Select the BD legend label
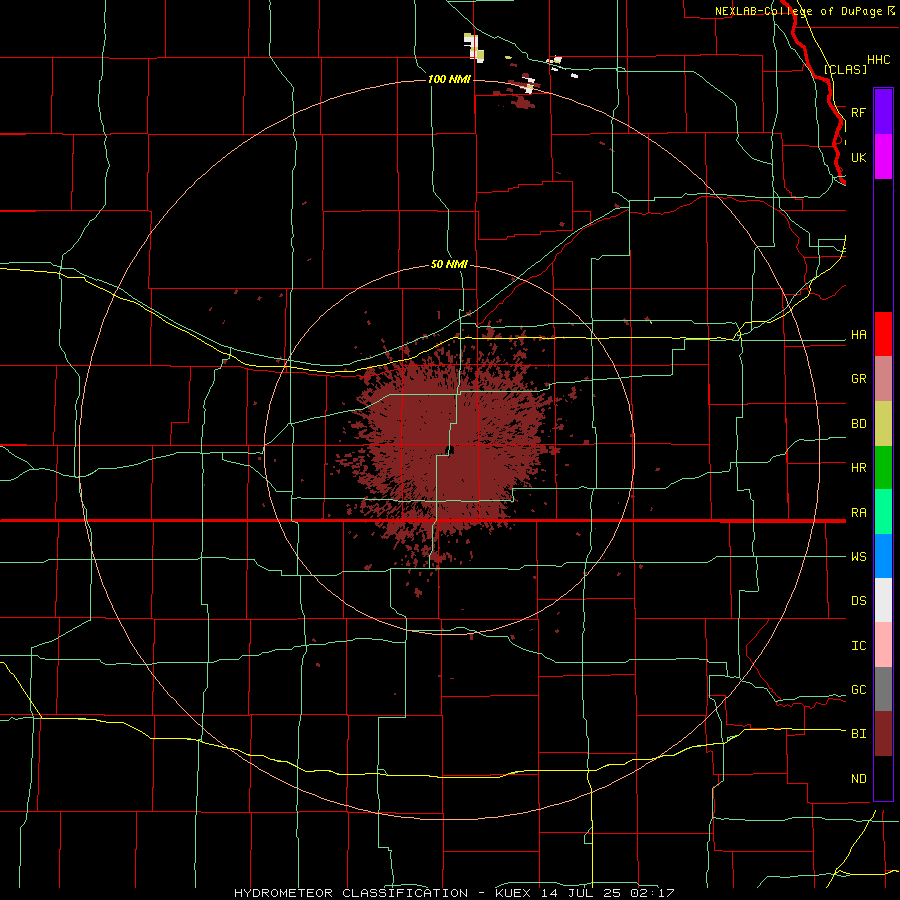Viewport: 900px width, 900px height. click(x=858, y=424)
